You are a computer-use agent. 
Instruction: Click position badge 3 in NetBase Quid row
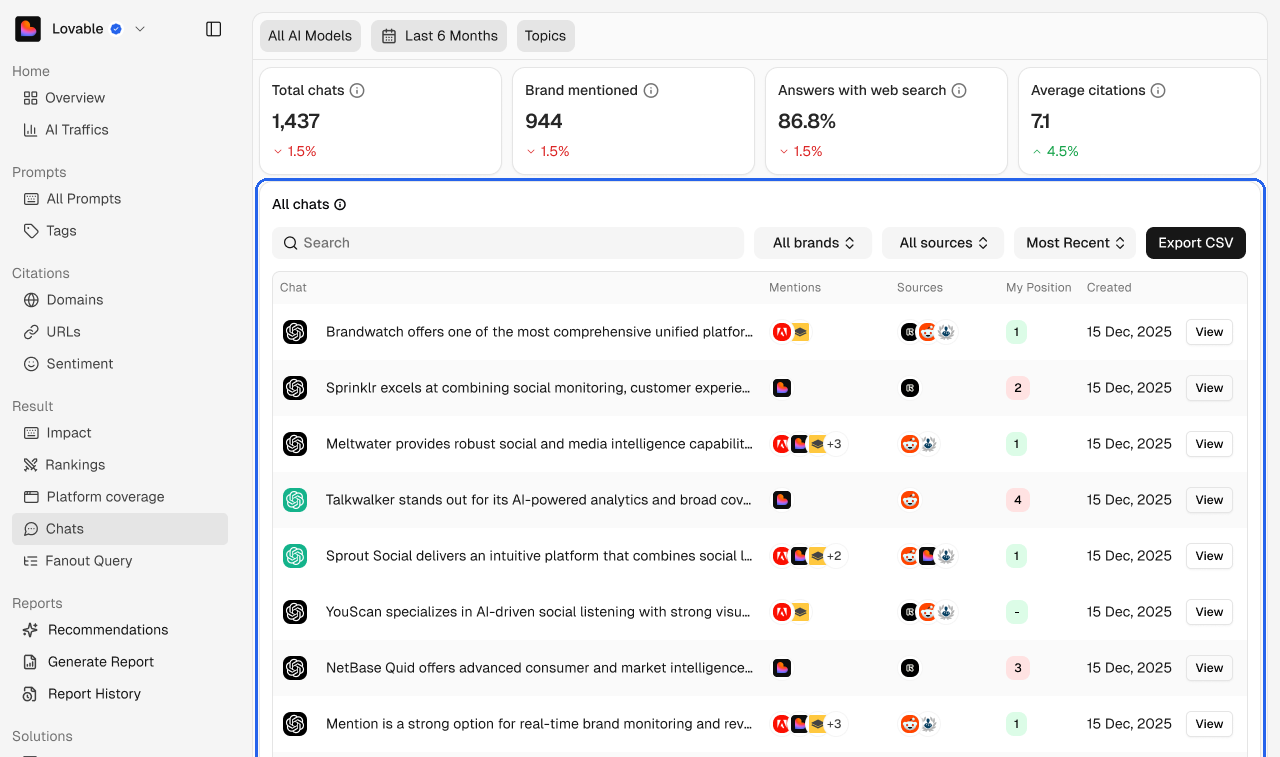1017,668
